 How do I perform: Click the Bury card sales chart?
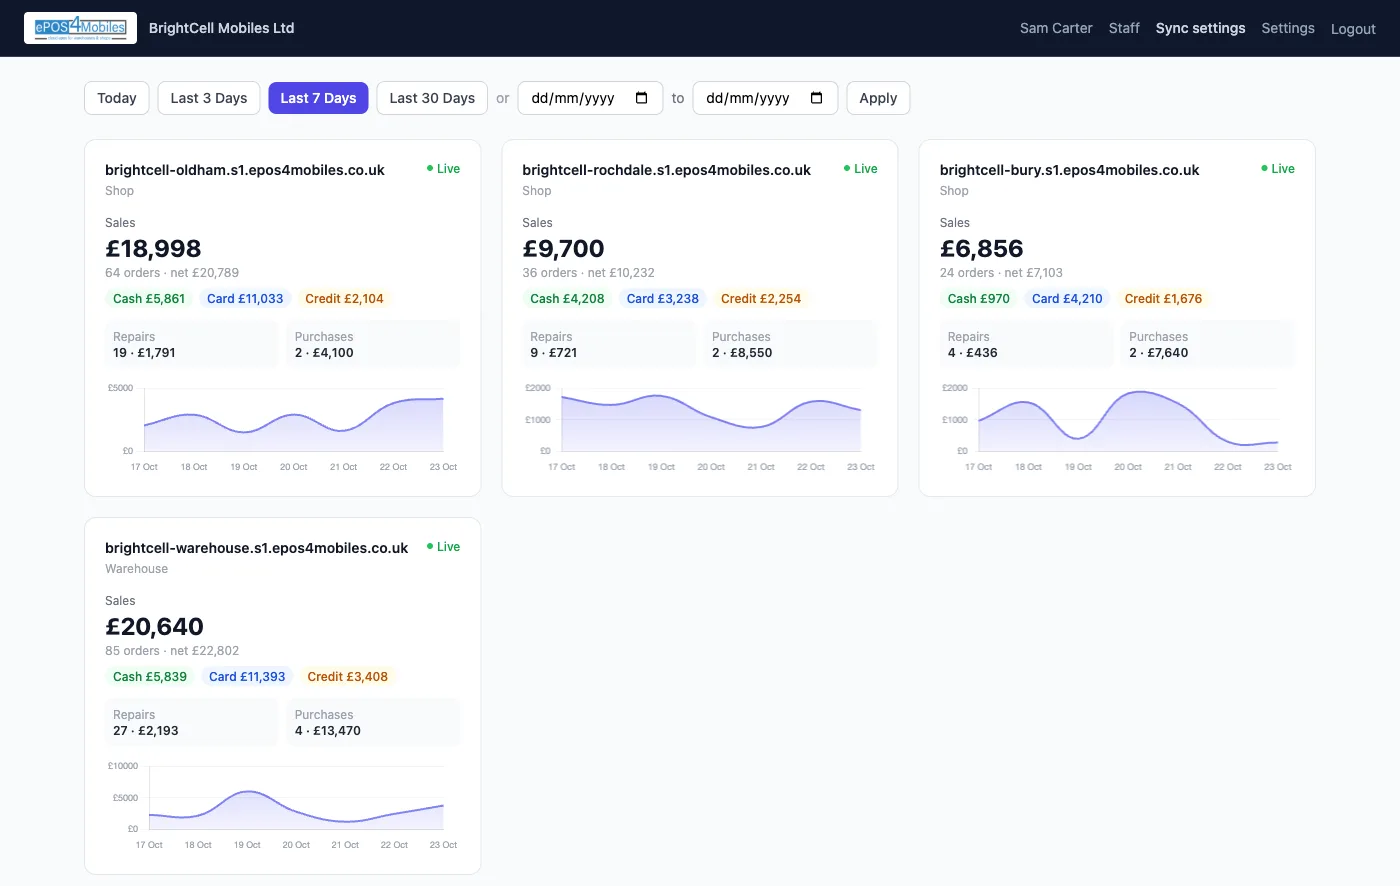(1118, 428)
